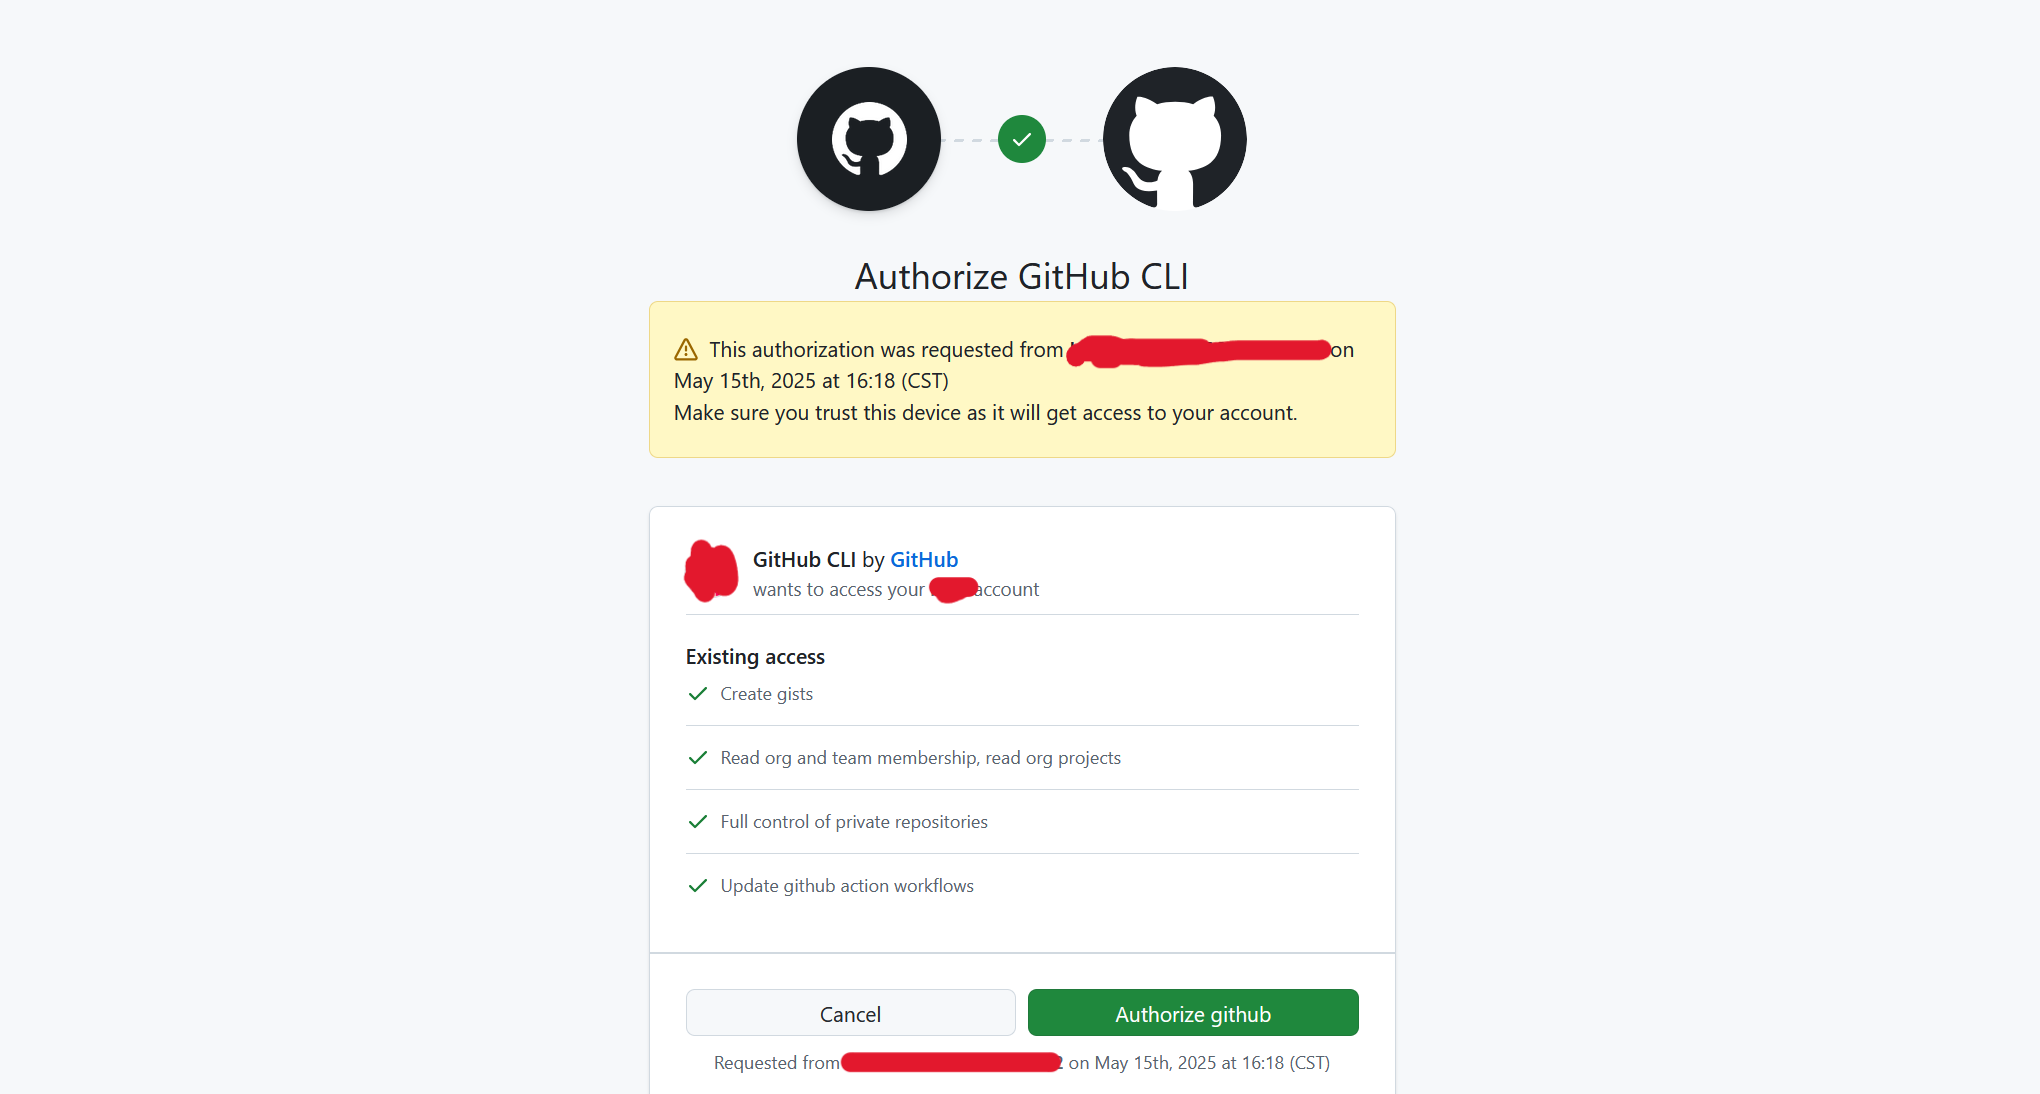The height and width of the screenshot is (1094, 2040).
Task: Click checkmark beside Full control of private repositories
Action: click(x=698, y=821)
